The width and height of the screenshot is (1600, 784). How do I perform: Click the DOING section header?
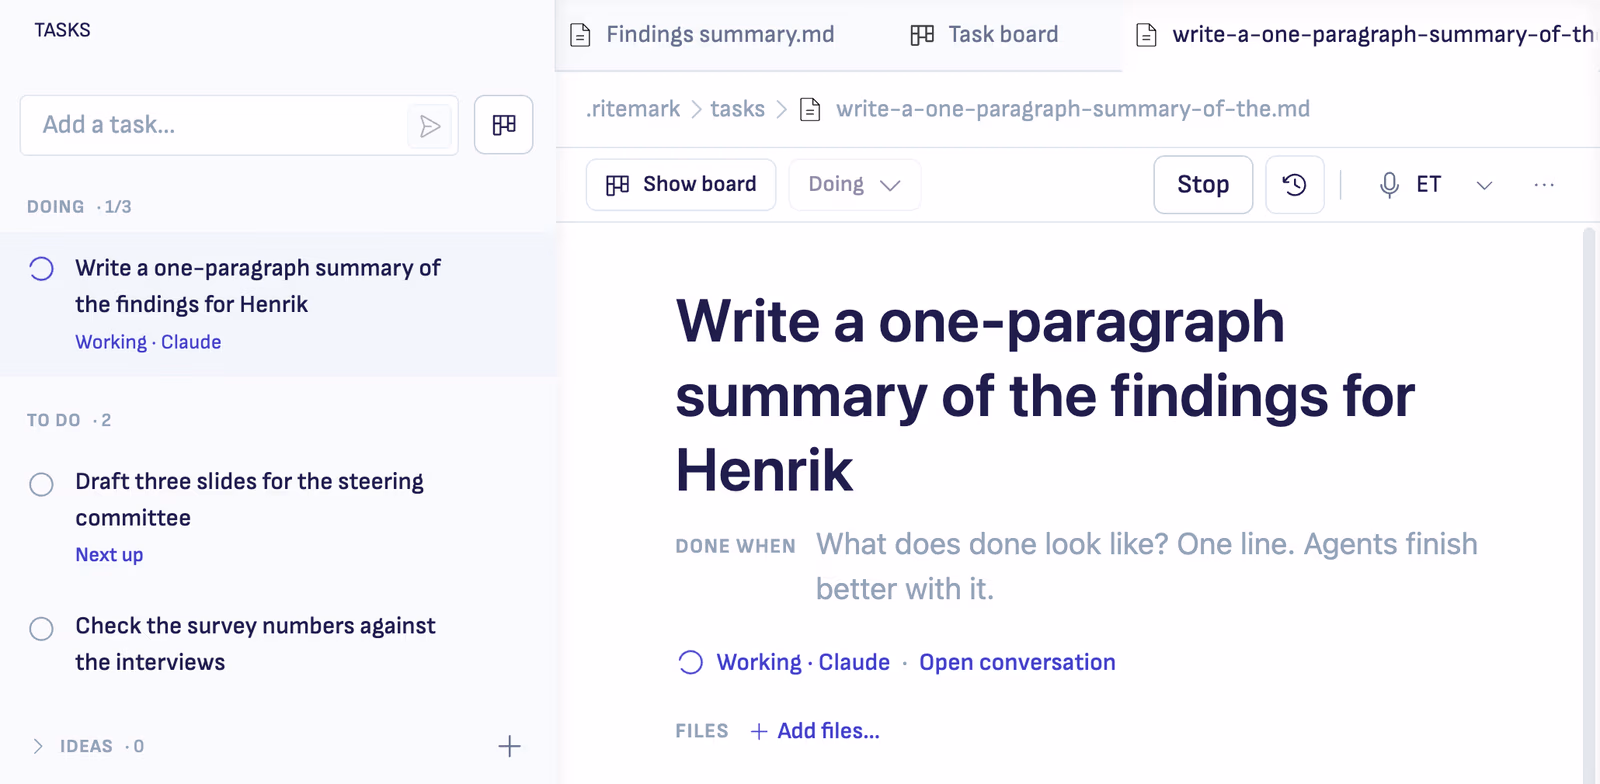[79, 207]
